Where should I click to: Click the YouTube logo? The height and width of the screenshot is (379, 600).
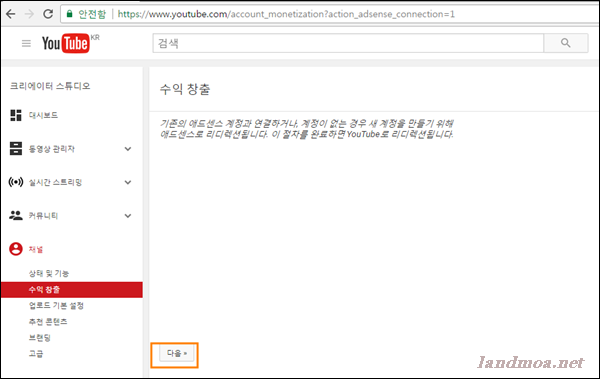[x=66, y=43]
